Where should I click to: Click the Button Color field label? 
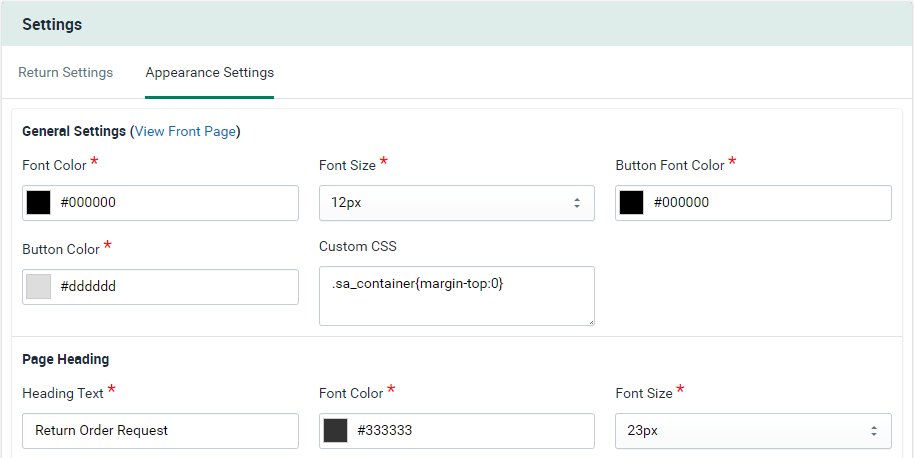[61, 249]
